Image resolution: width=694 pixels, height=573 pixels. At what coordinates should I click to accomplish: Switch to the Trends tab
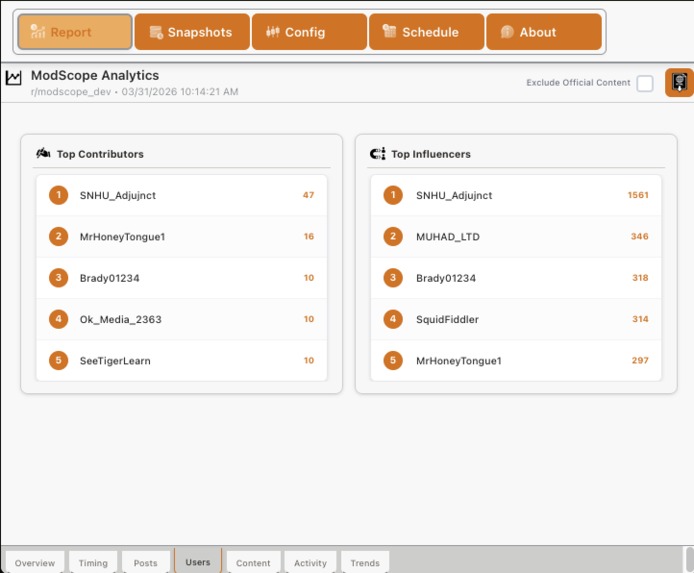pos(365,563)
